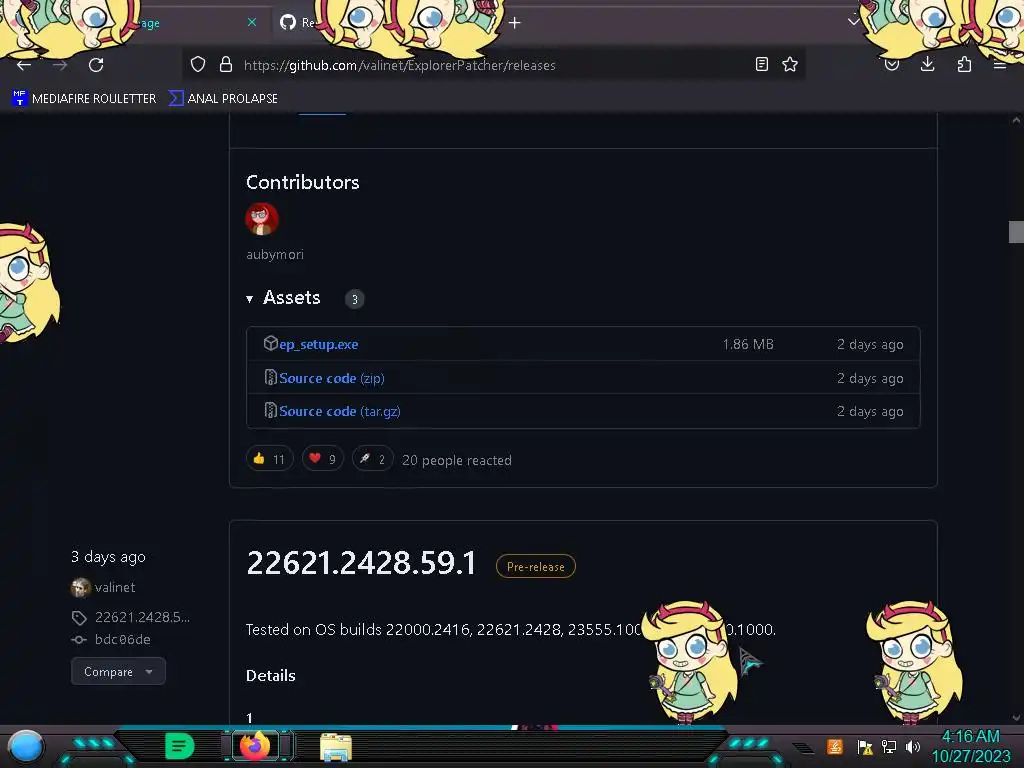This screenshot has height=768, width=1024.
Task: View site security padlock icon
Action: pos(226,64)
